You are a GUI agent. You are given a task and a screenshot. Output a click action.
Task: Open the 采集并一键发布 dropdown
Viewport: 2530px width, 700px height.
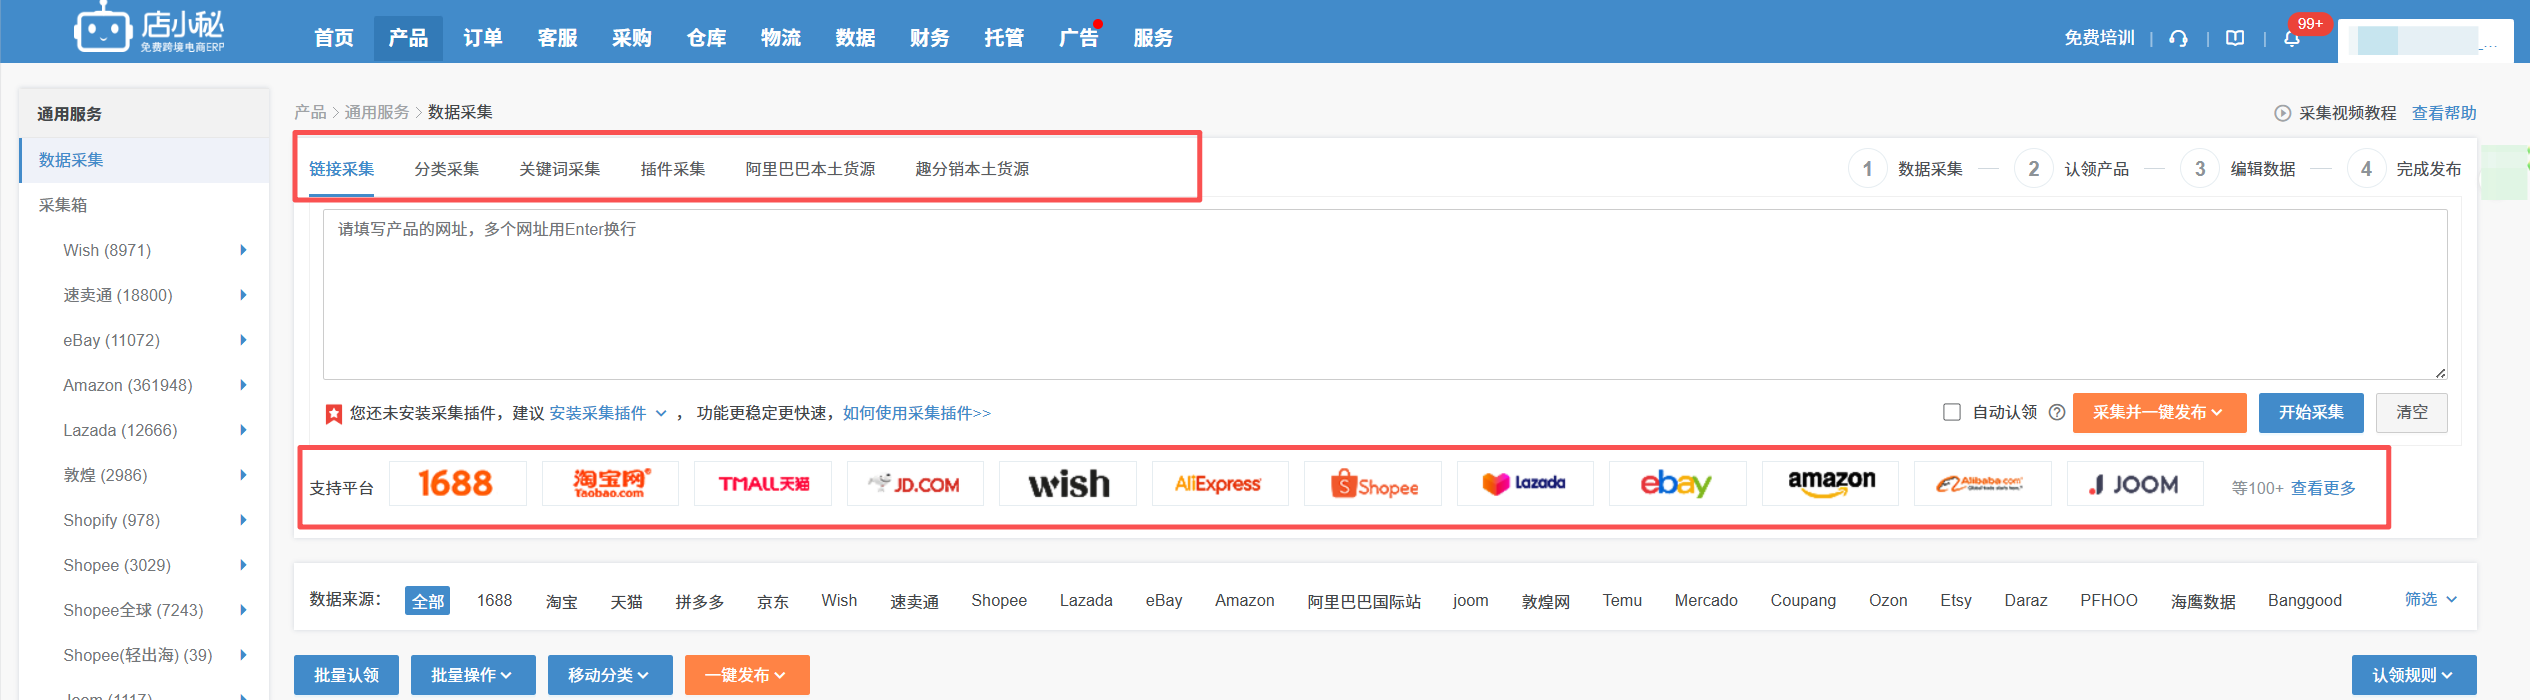2159,413
